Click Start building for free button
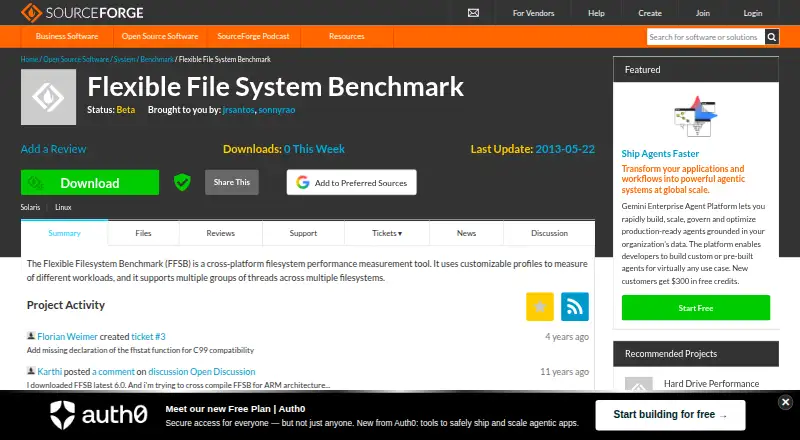 click(670, 414)
